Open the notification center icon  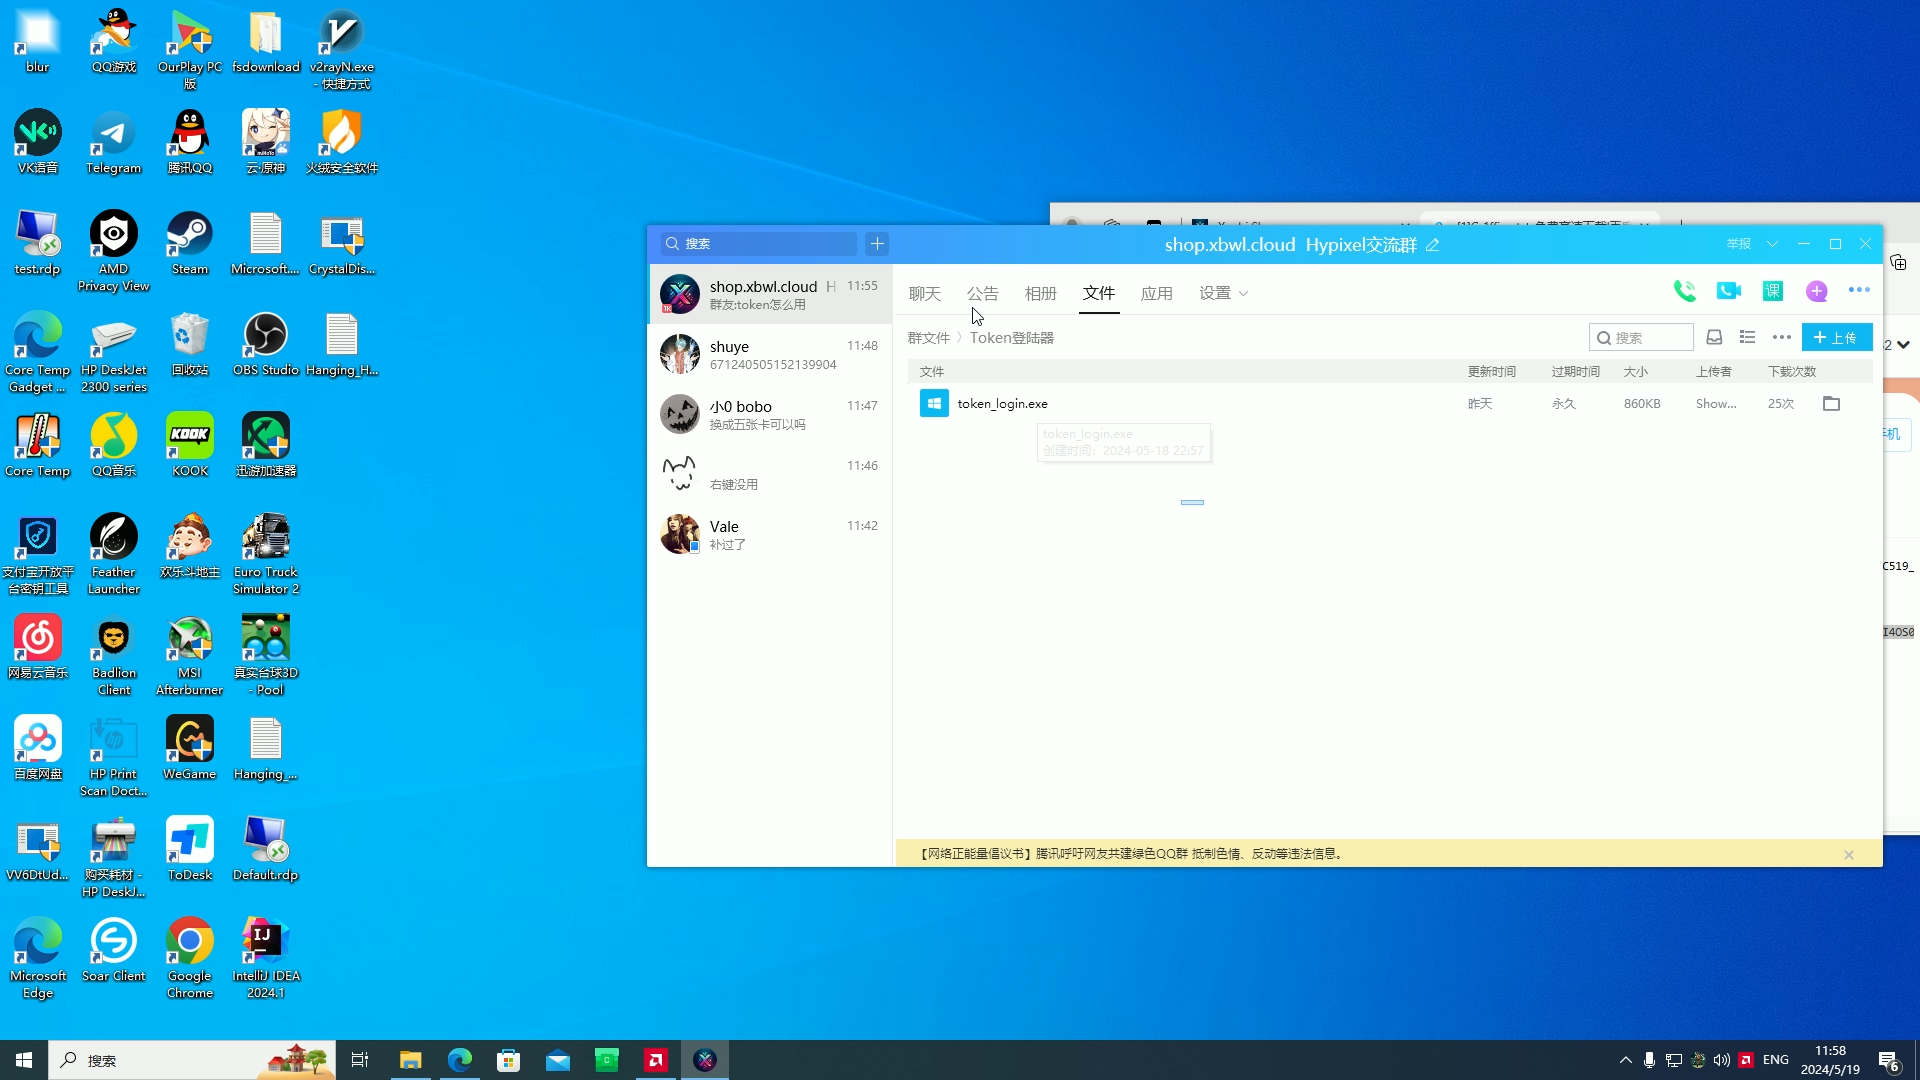coord(1889,1060)
